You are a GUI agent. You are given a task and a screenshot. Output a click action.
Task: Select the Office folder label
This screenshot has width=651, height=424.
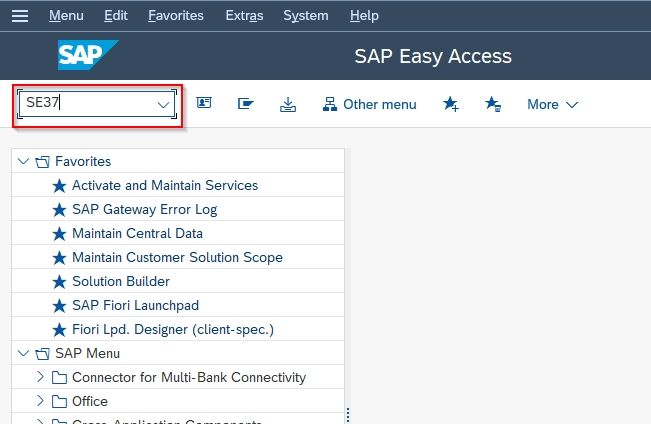point(90,402)
